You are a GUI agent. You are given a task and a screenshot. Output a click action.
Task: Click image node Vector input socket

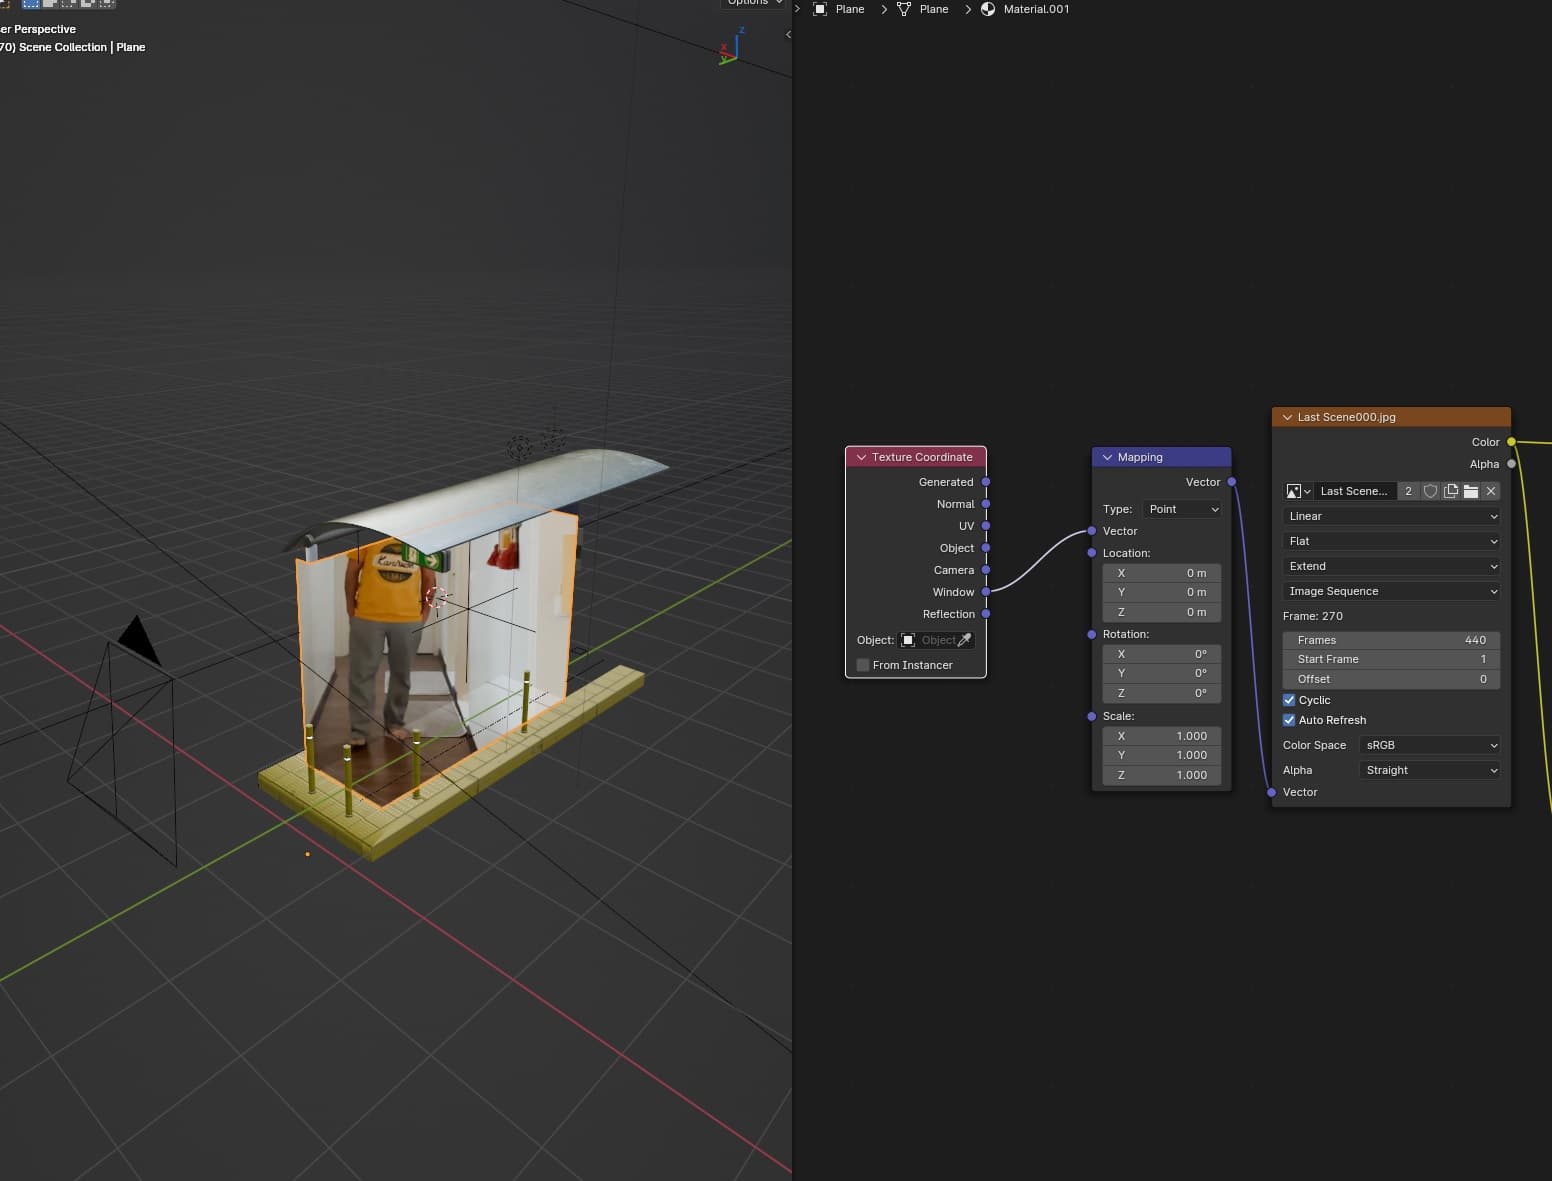pos(1272,792)
